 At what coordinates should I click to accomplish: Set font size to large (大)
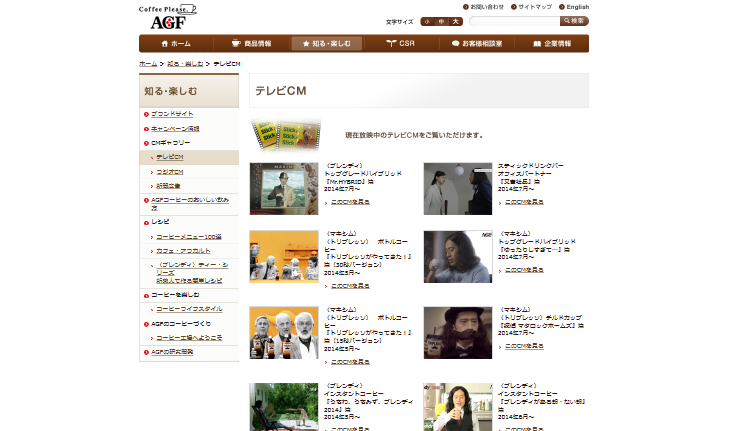click(456, 21)
